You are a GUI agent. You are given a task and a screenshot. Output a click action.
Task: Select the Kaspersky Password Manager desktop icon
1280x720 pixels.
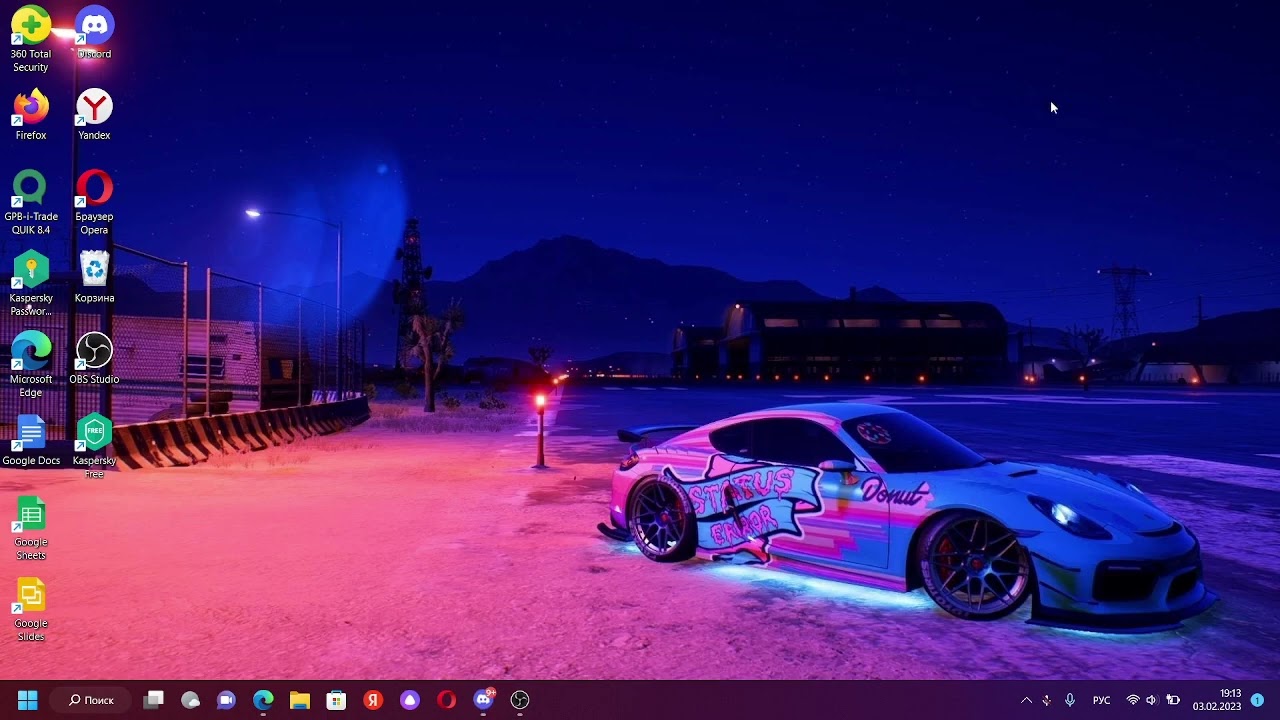click(x=31, y=283)
